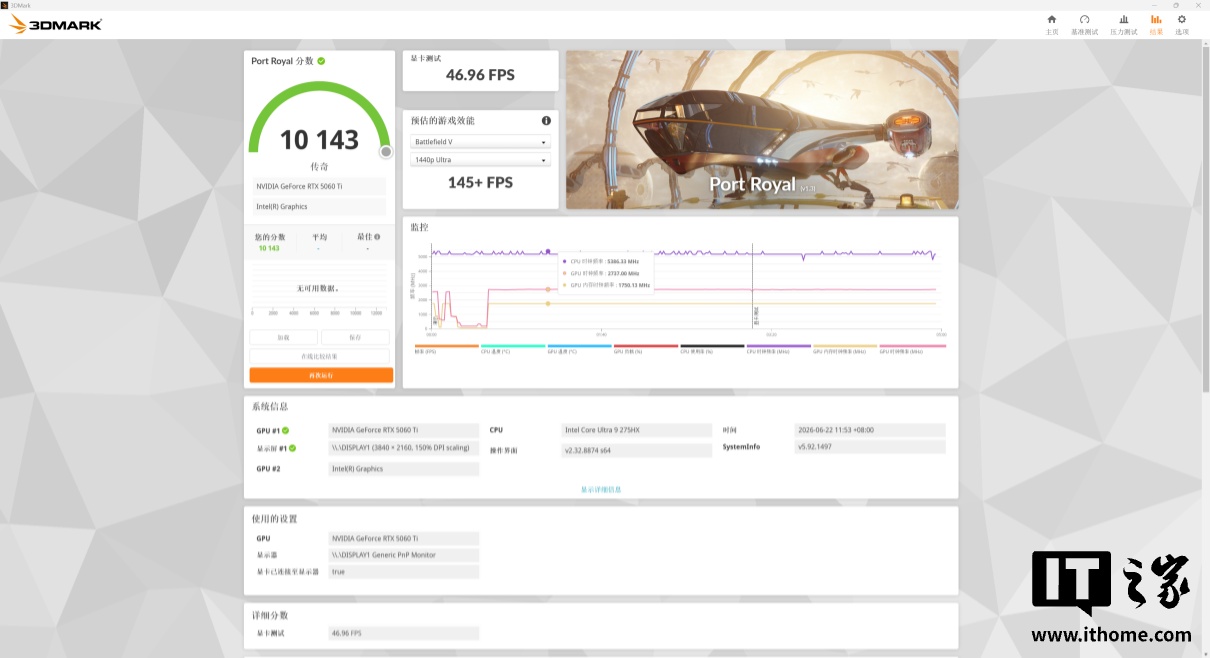Click the 46.96 FPS value under 详细分数
This screenshot has width=1210, height=658.
click(x=403, y=633)
